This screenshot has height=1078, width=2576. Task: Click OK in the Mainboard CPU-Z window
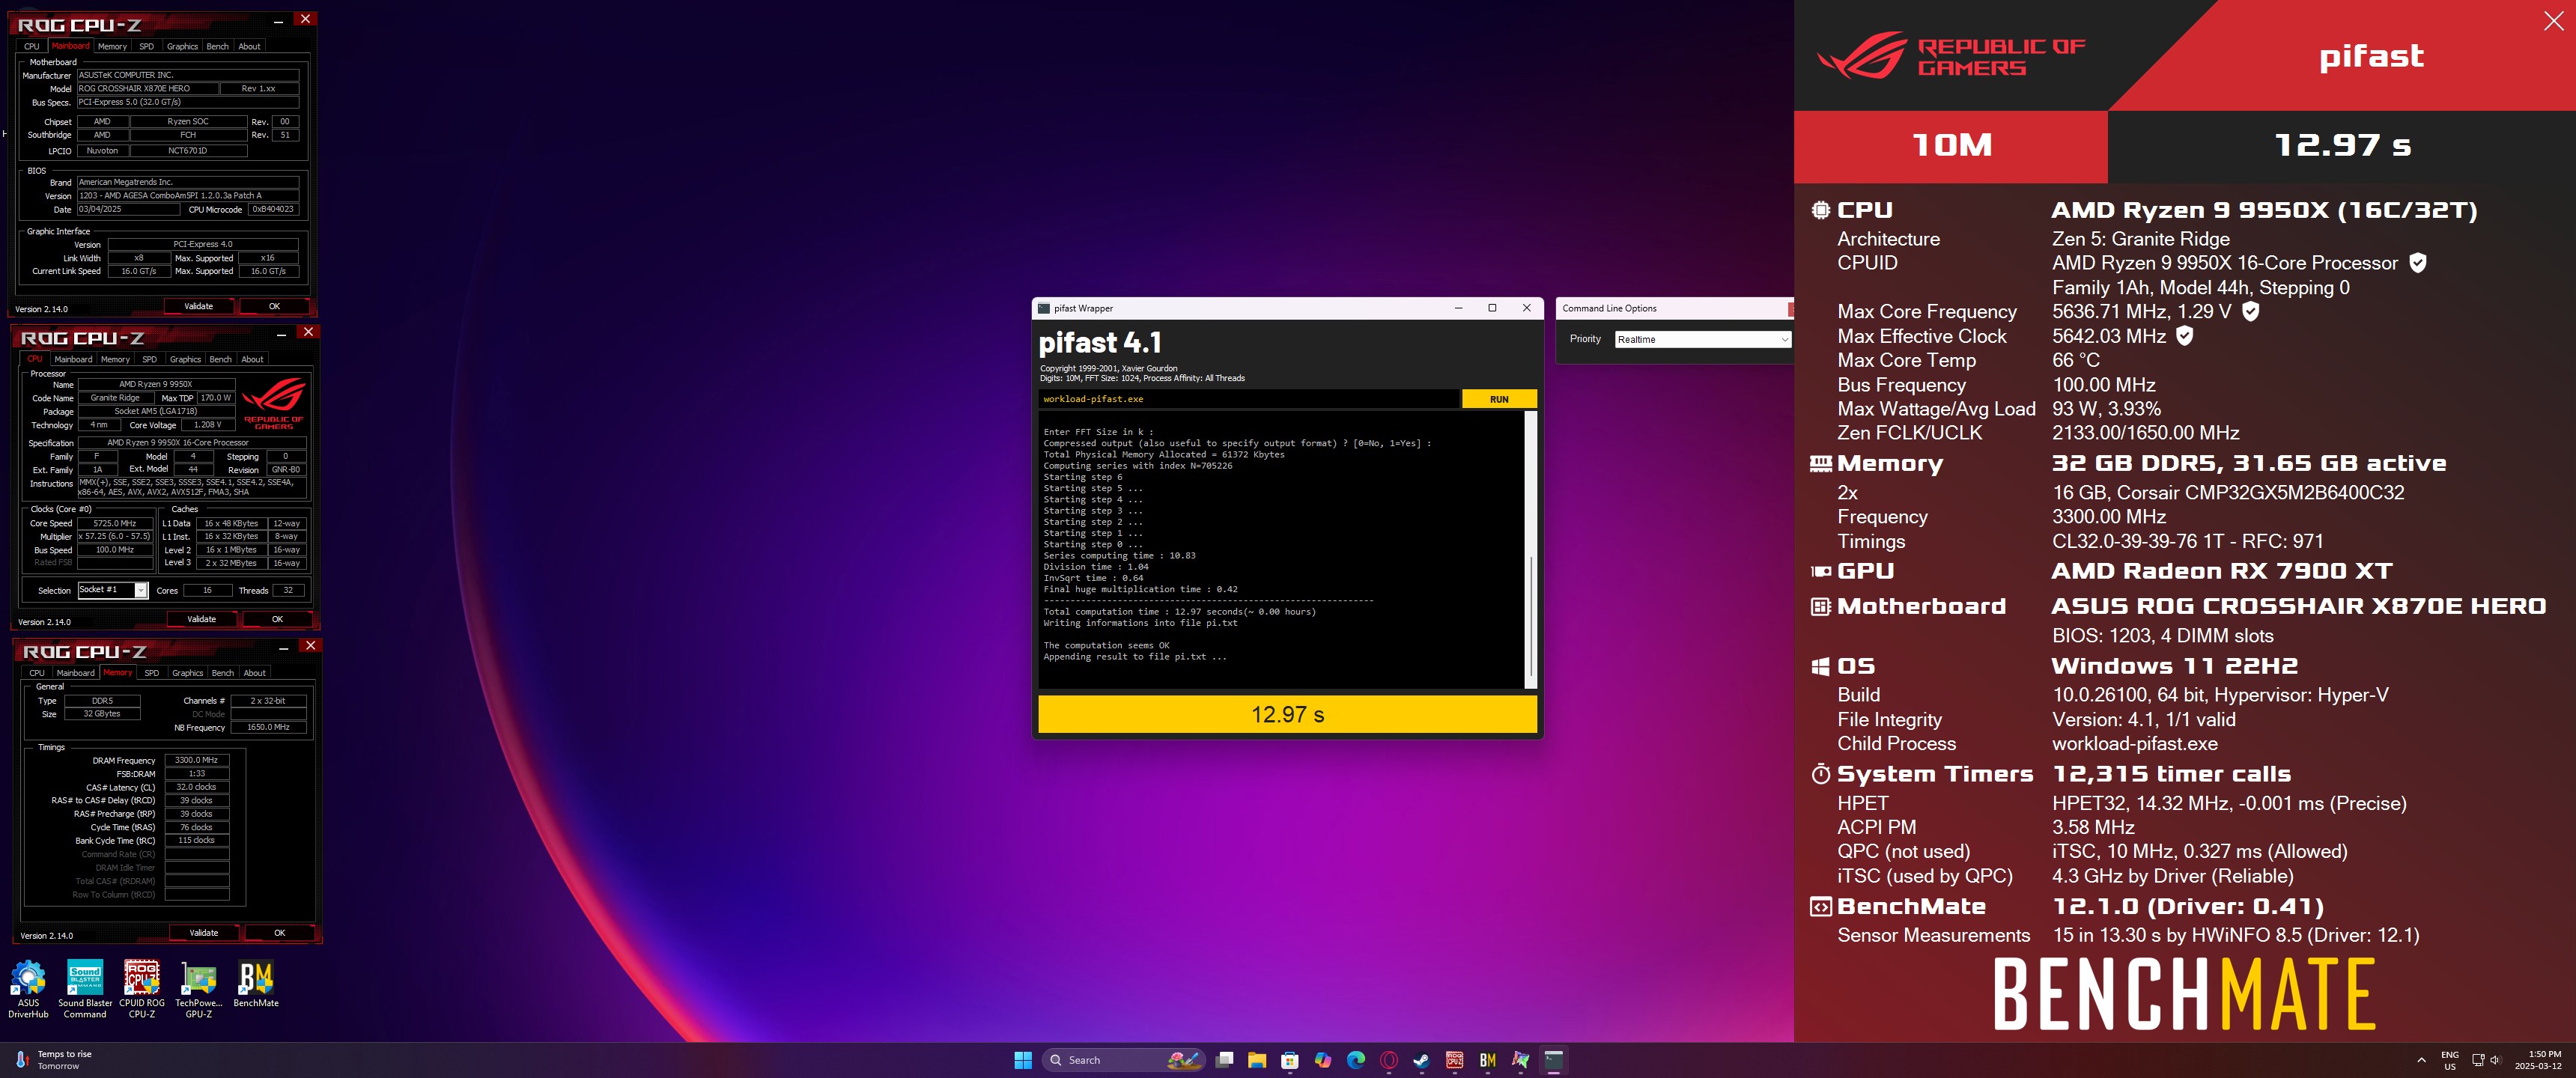pyautogui.click(x=274, y=306)
